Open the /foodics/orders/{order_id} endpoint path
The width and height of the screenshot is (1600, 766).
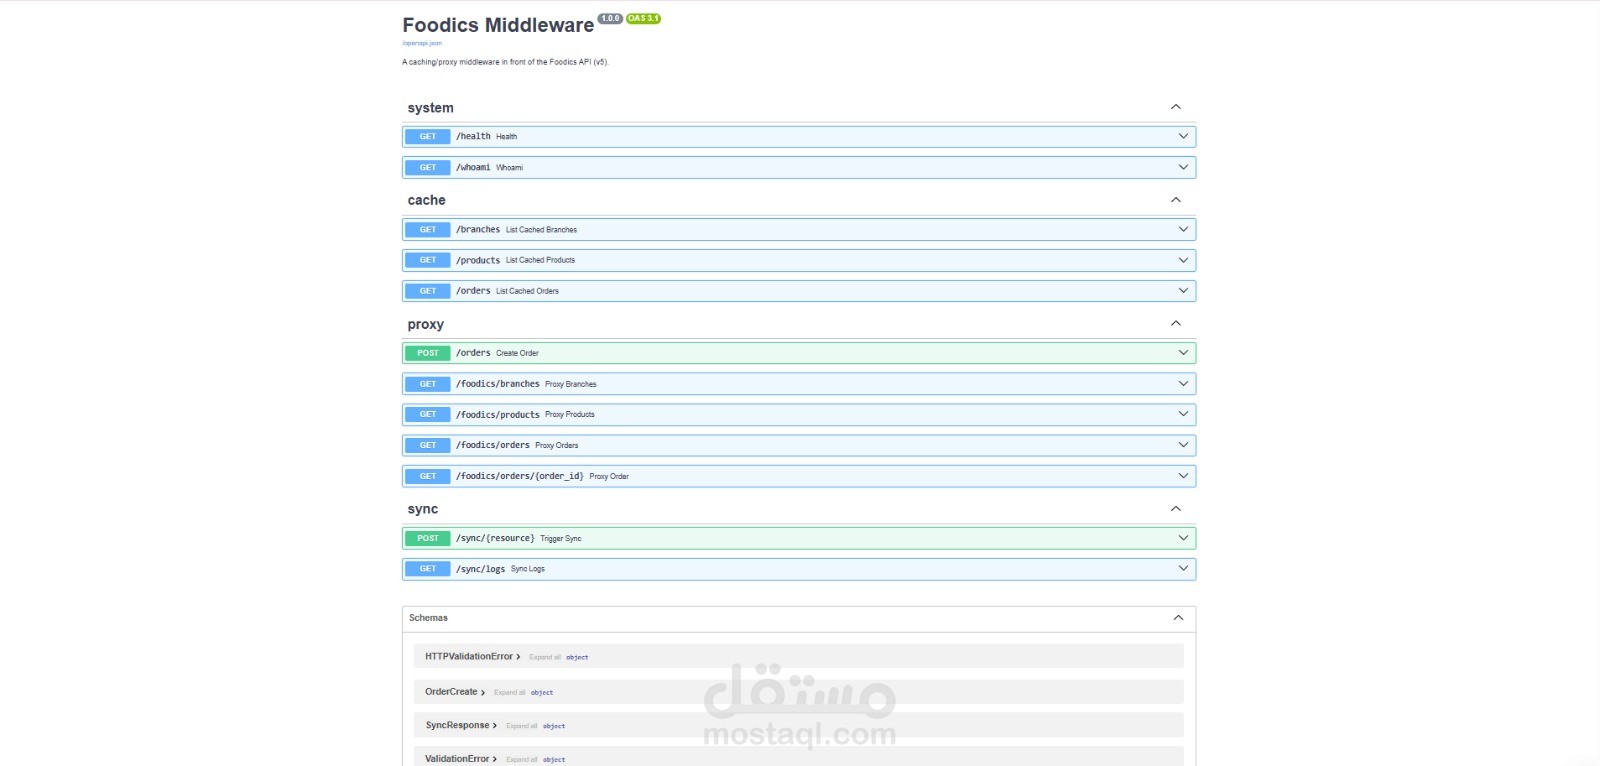520,476
